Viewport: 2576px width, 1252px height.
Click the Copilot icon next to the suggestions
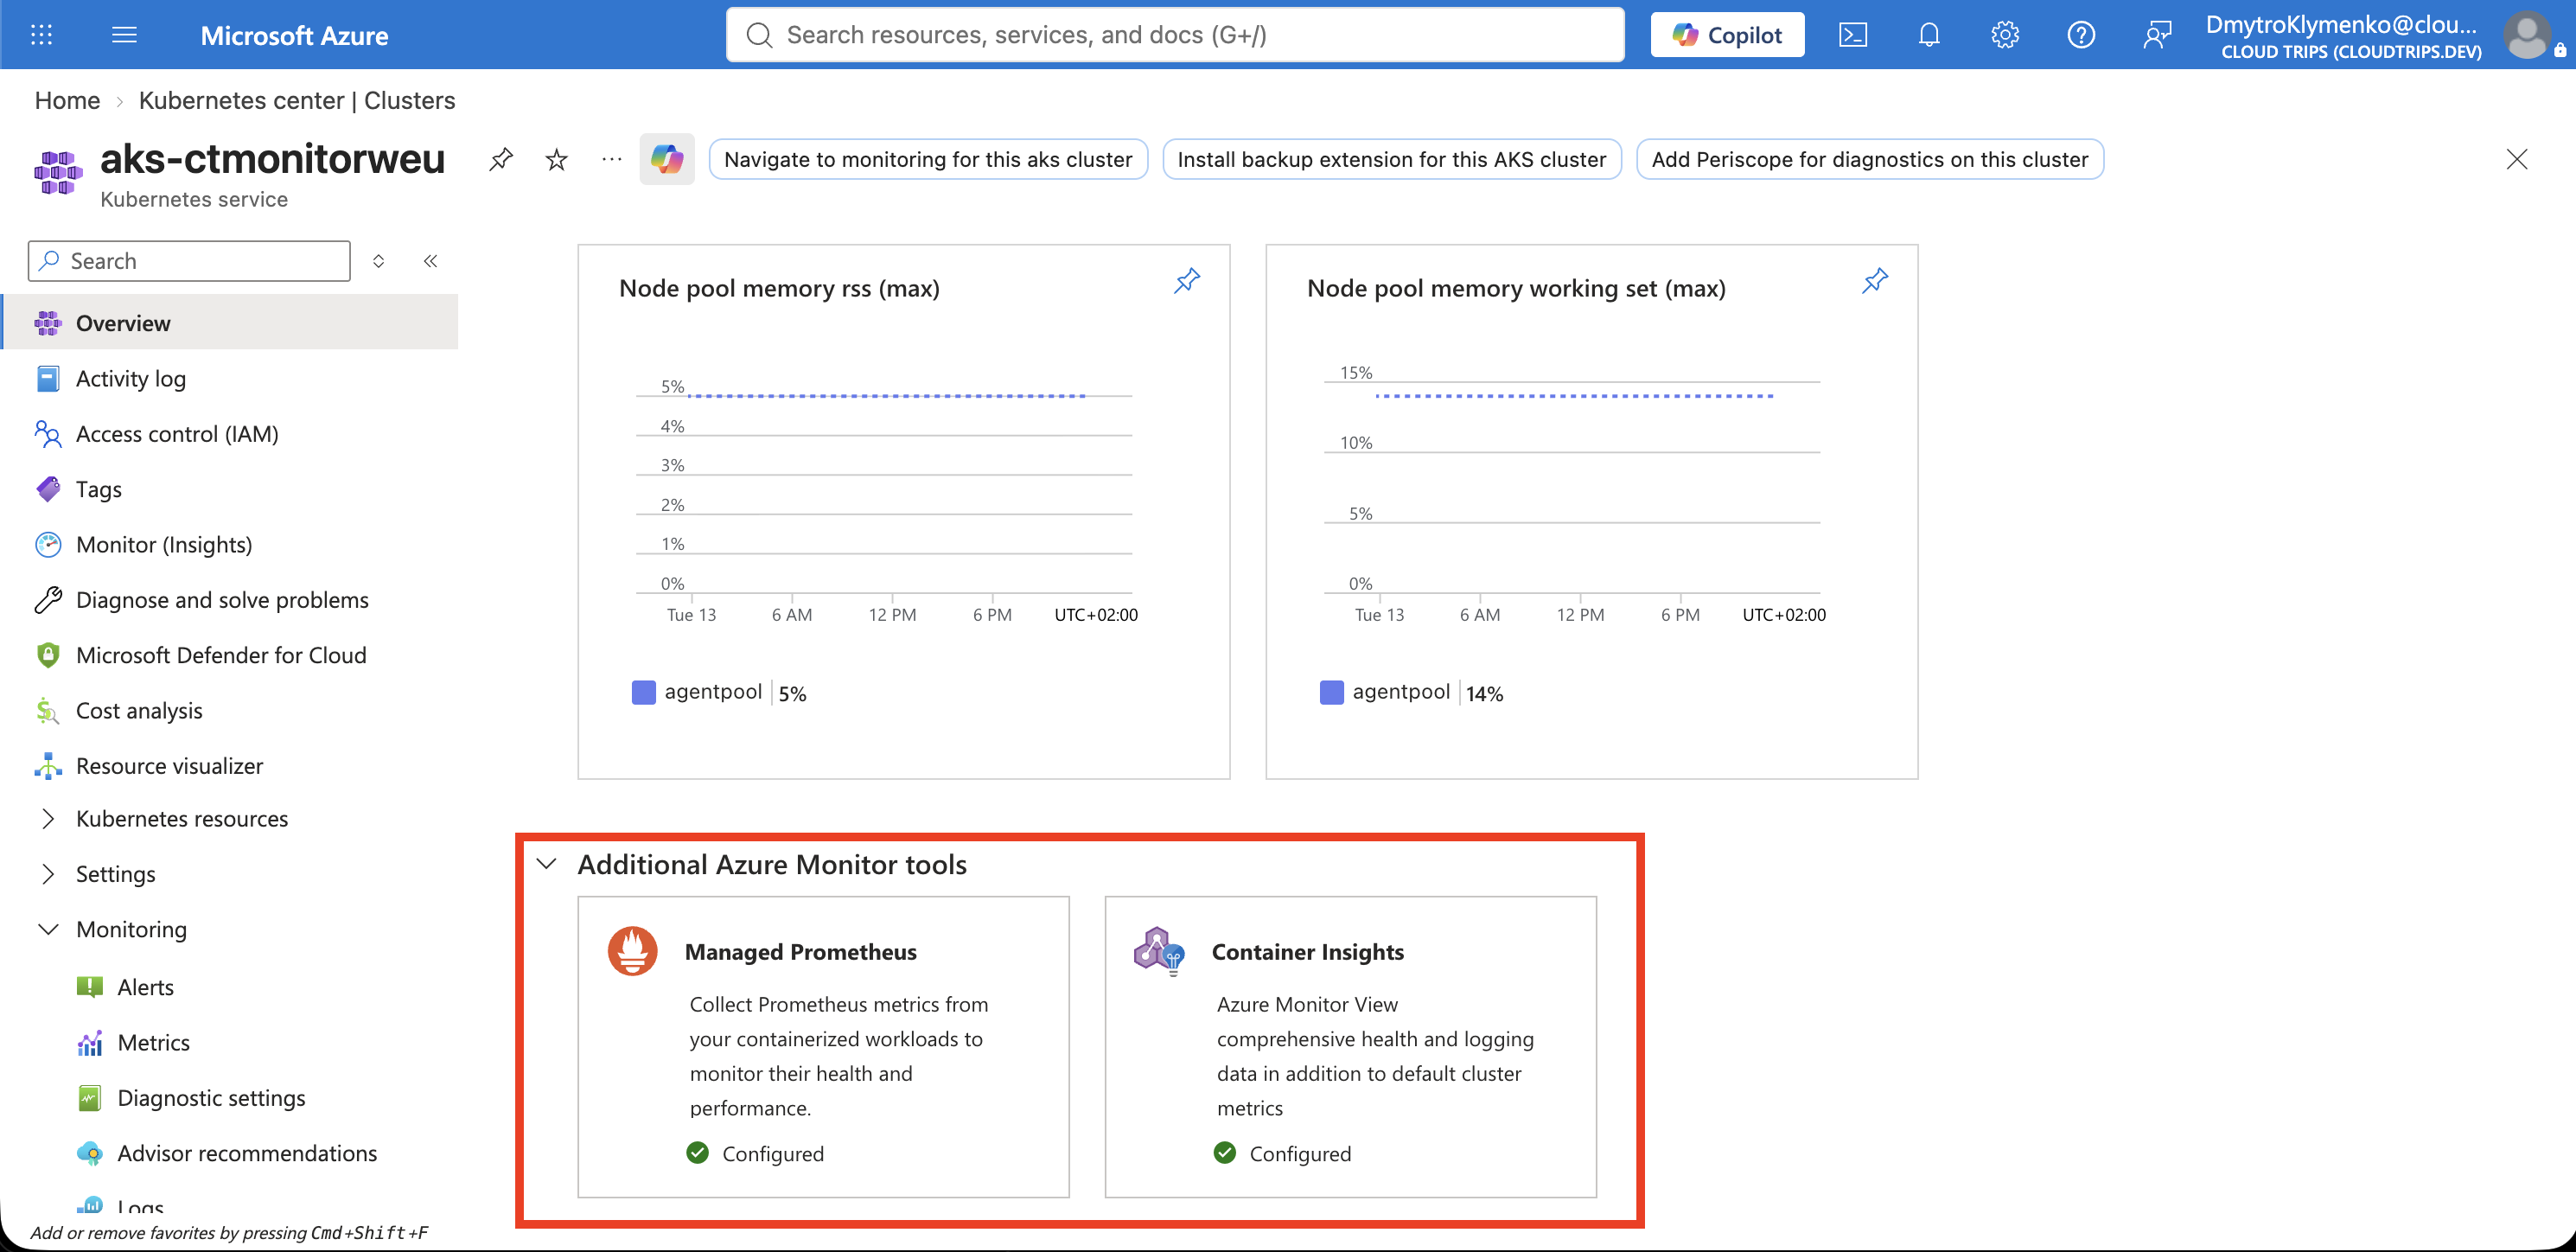667,159
